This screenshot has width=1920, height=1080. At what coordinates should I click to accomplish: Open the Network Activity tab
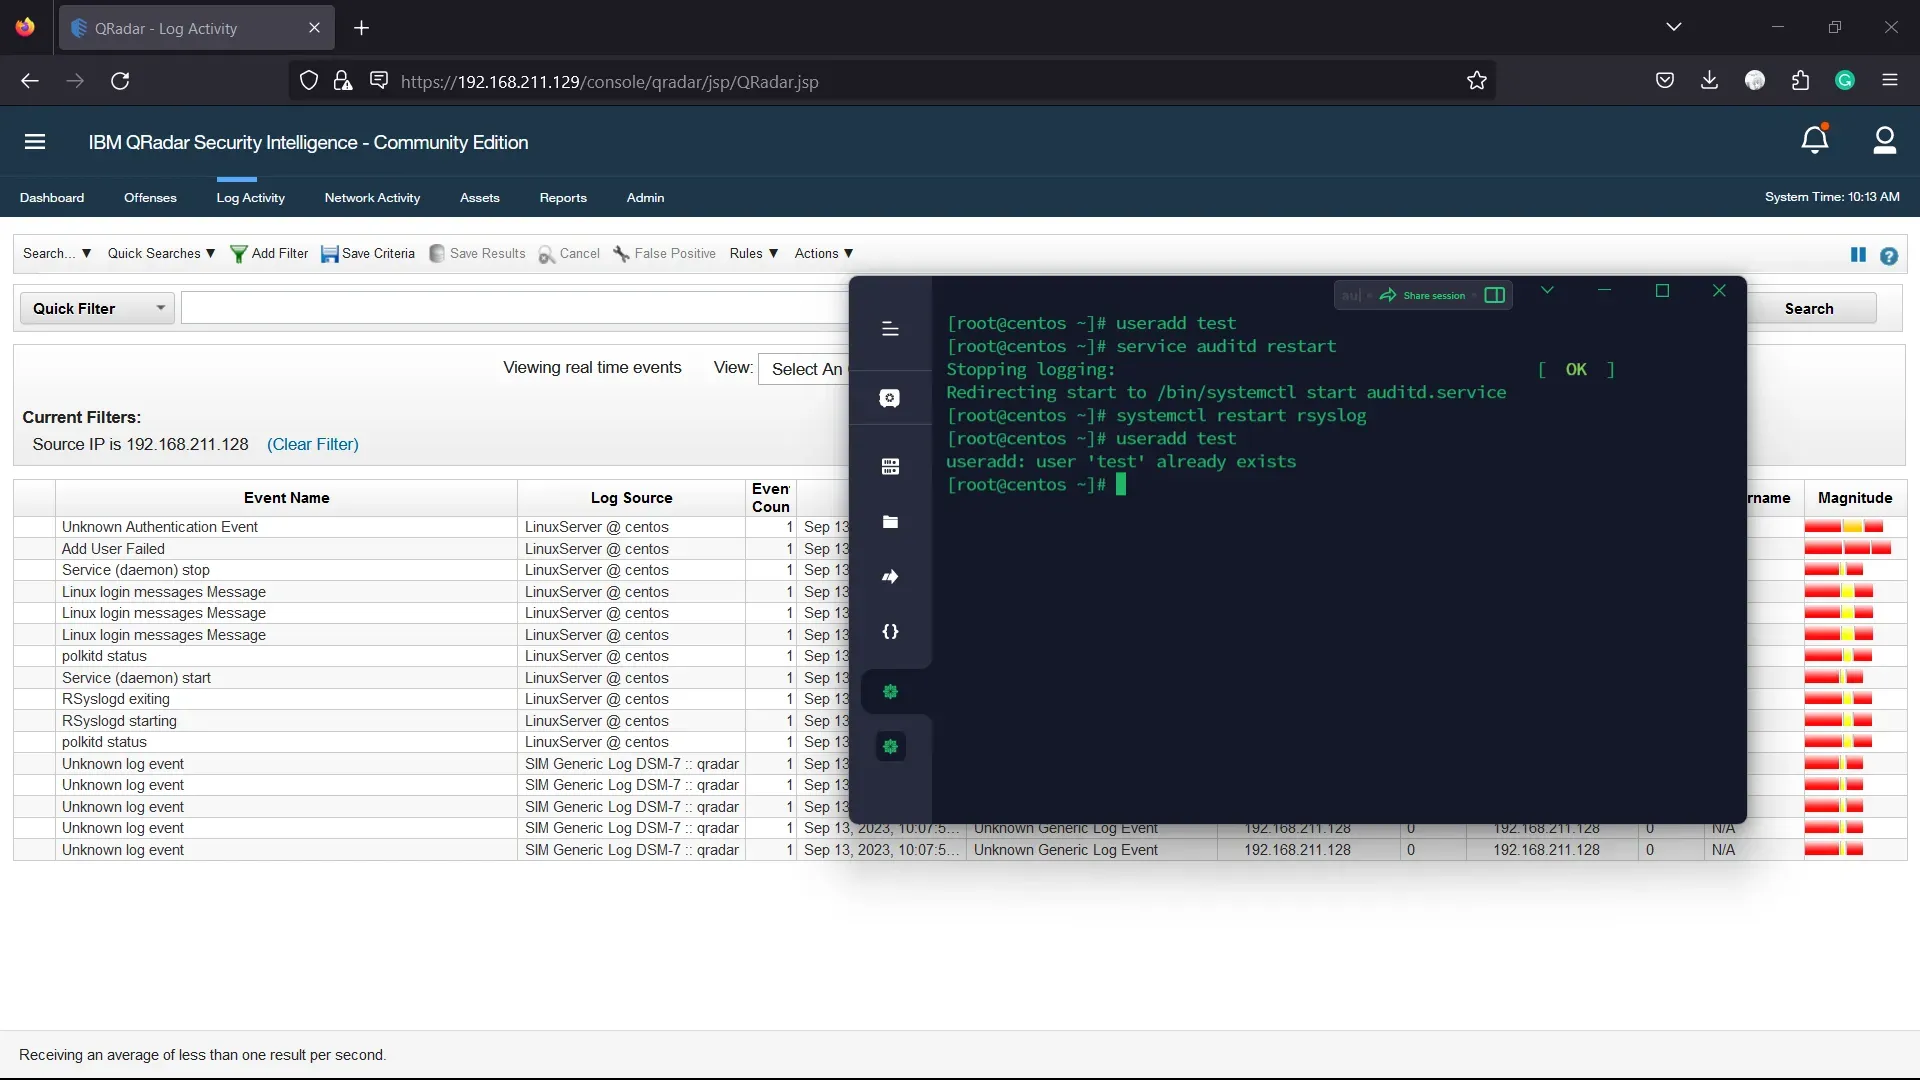(372, 198)
